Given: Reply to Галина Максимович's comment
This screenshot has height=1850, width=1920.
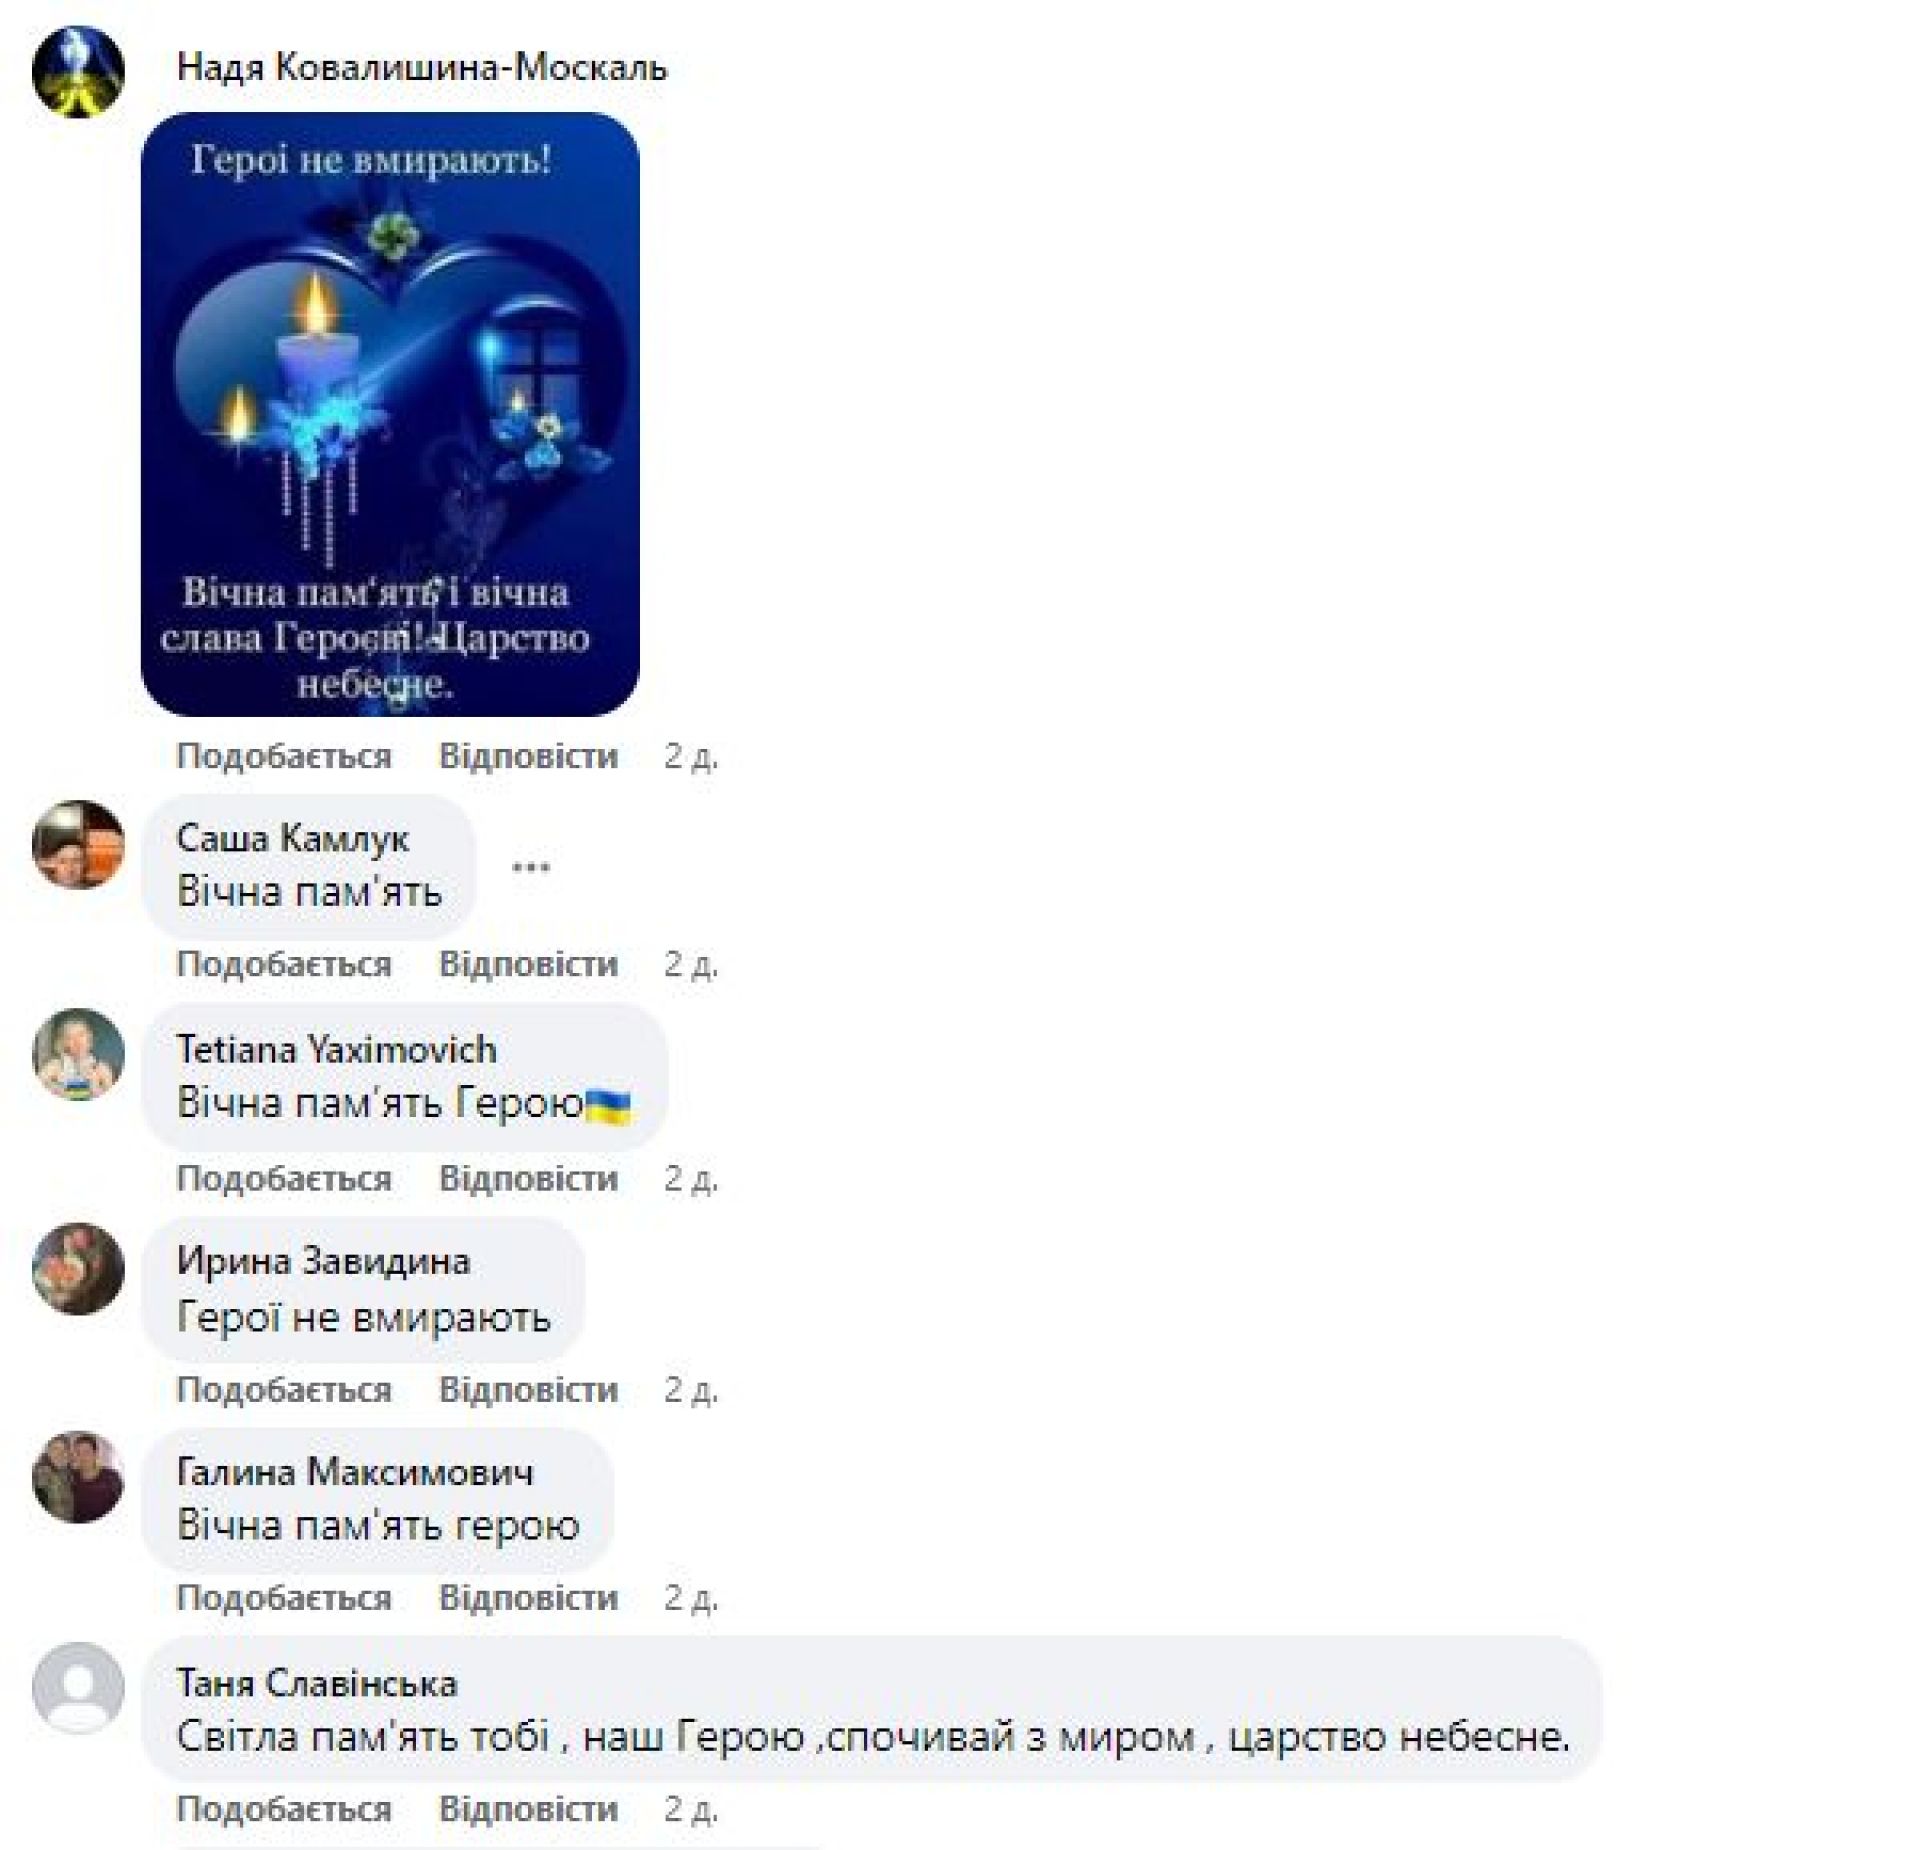Looking at the screenshot, I should [529, 1598].
